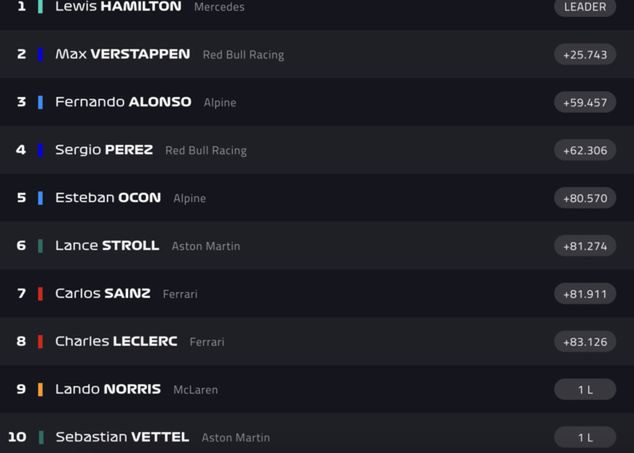
Task: Click Verstappen's dark blue team color bar
Action: coord(40,54)
